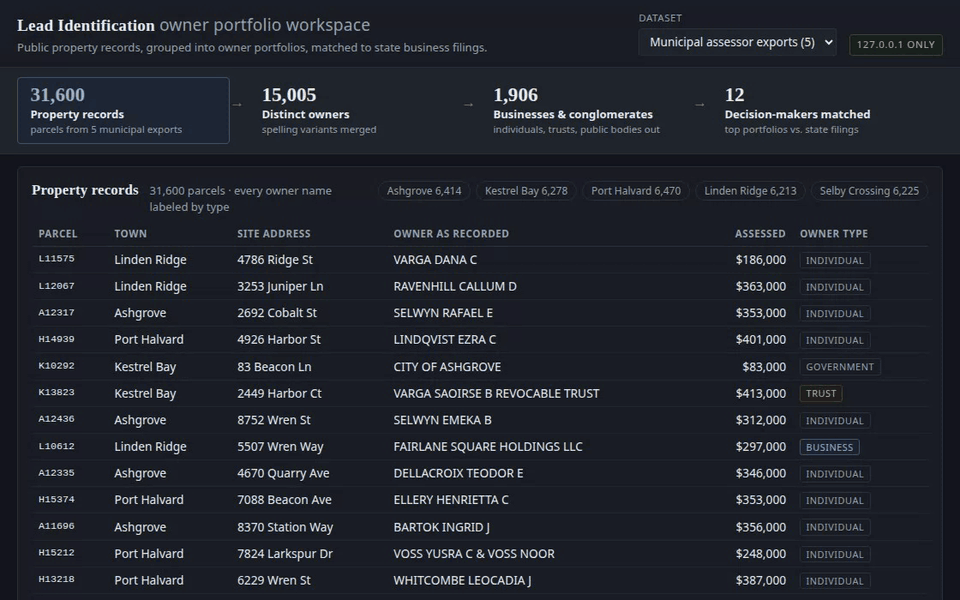
Task: Sort by the SITE ADDRESS column header
Action: pos(274,234)
